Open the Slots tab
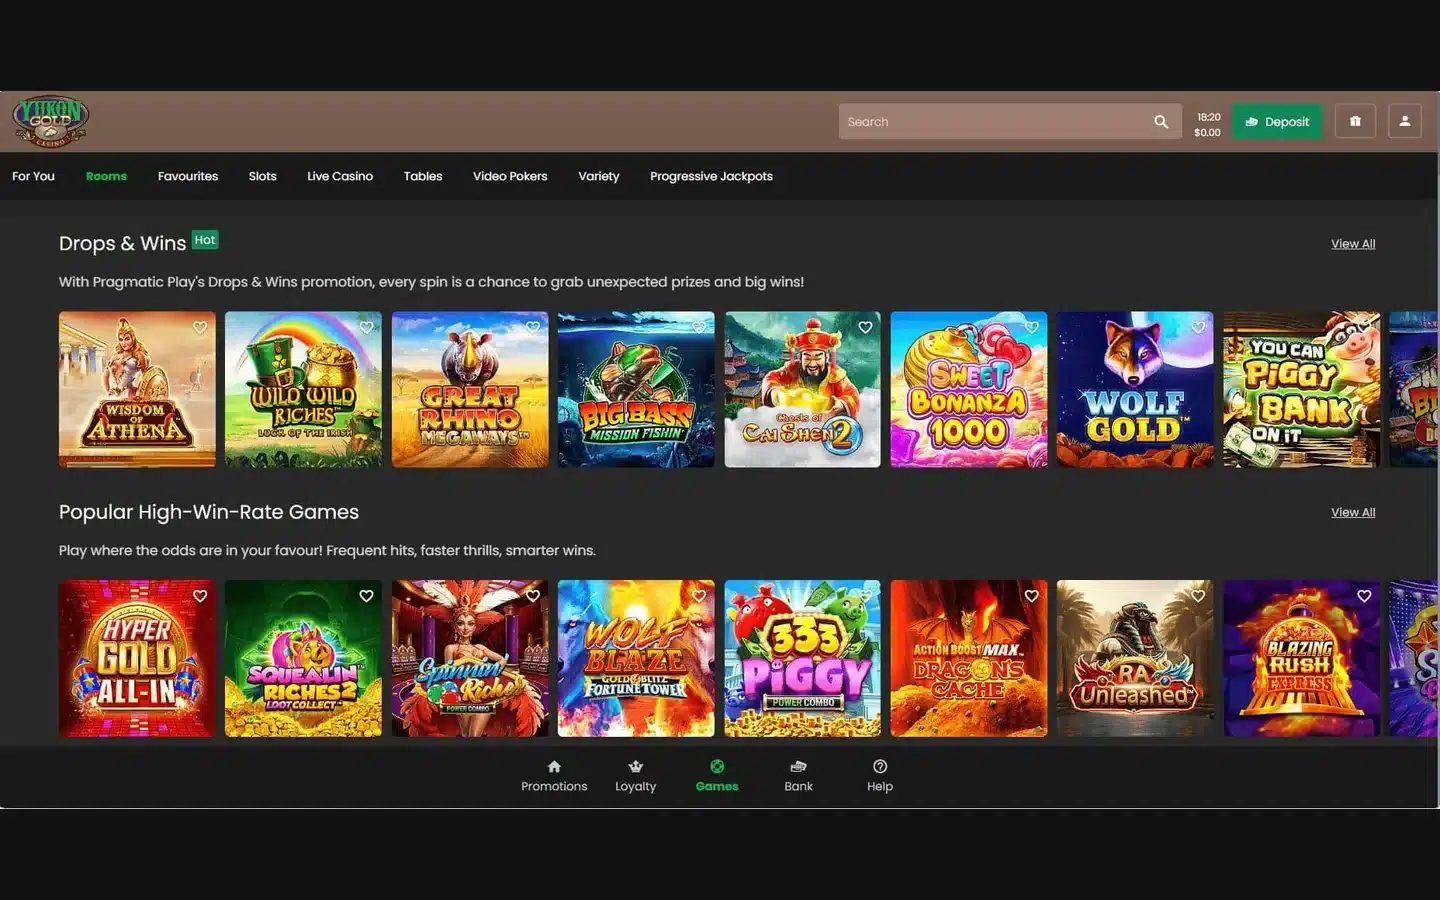 tap(262, 176)
